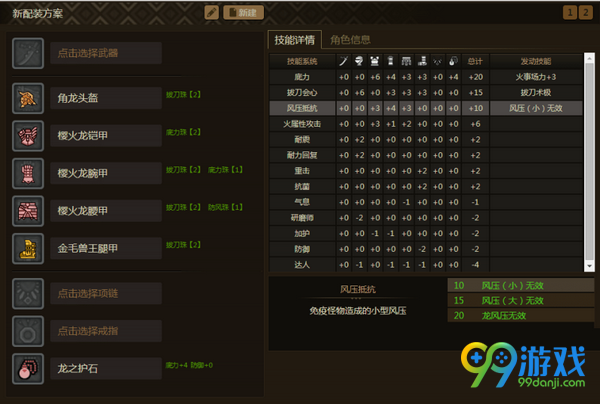Click the helmet column header icon

pyautogui.click(x=359, y=61)
